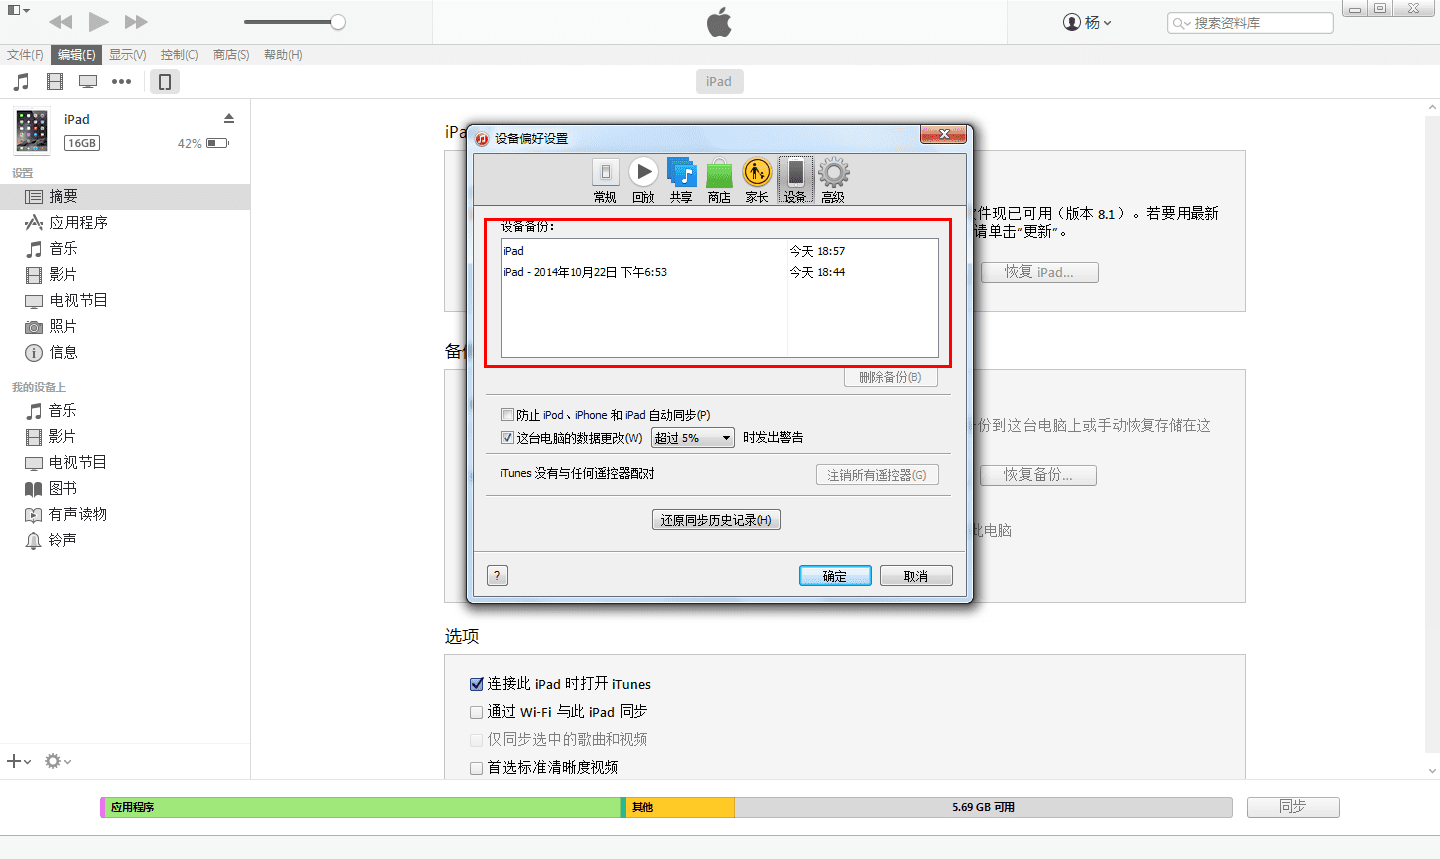The image size is (1440, 859).
Task: Open the Sharing (共享) preferences tab
Action: coord(681,180)
